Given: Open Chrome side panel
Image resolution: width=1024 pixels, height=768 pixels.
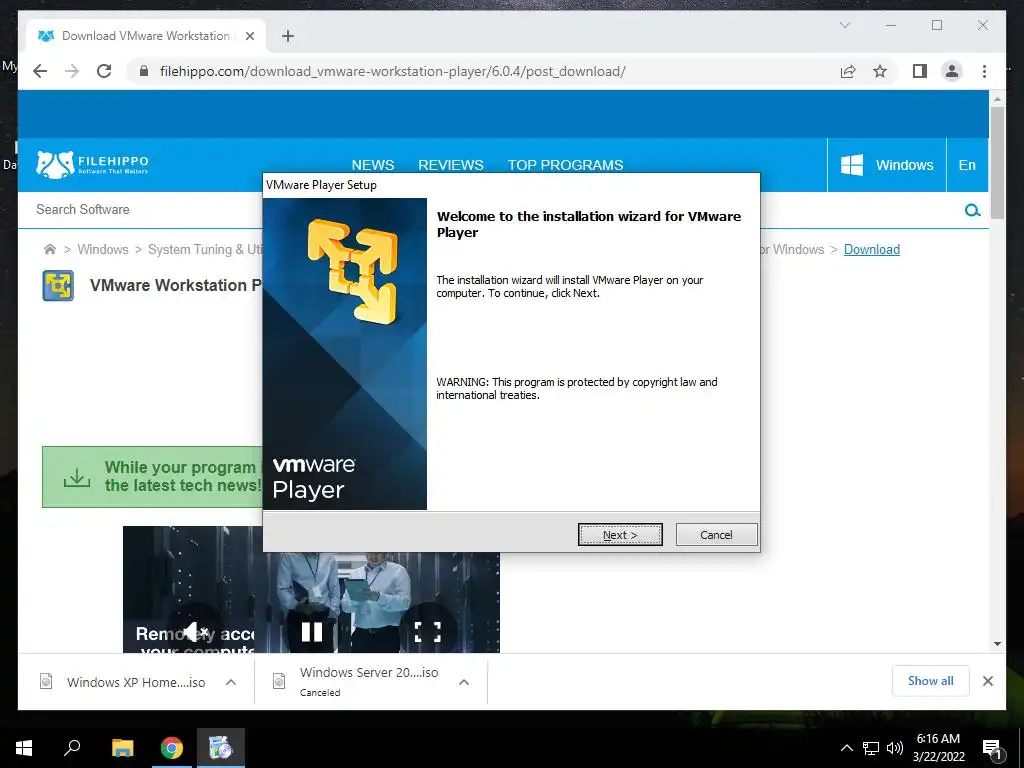Looking at the screenshot, I should [x=920, y=71].
